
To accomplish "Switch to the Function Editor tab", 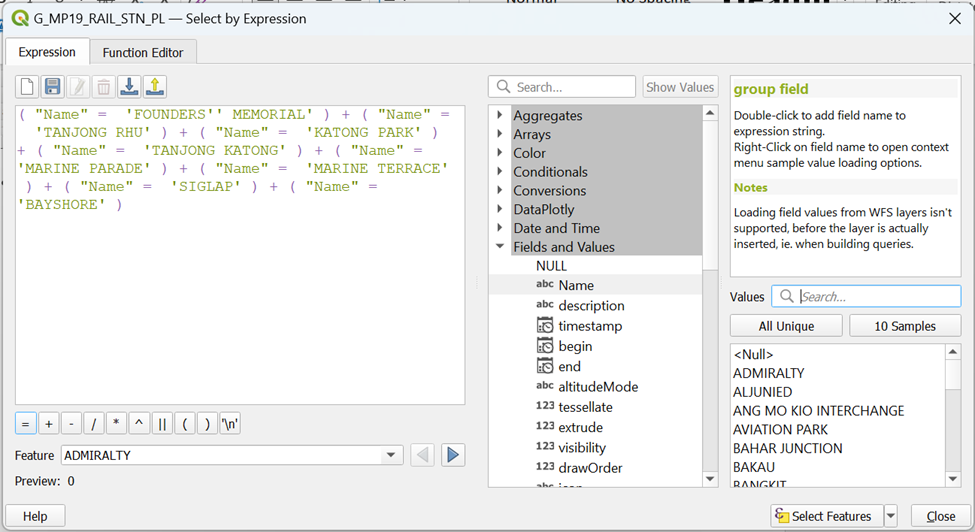I will coord(143,53).
